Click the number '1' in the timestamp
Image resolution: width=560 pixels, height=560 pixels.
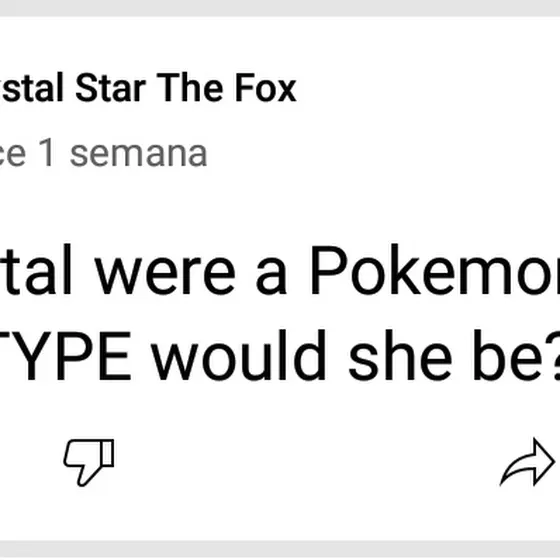(47, 152)
